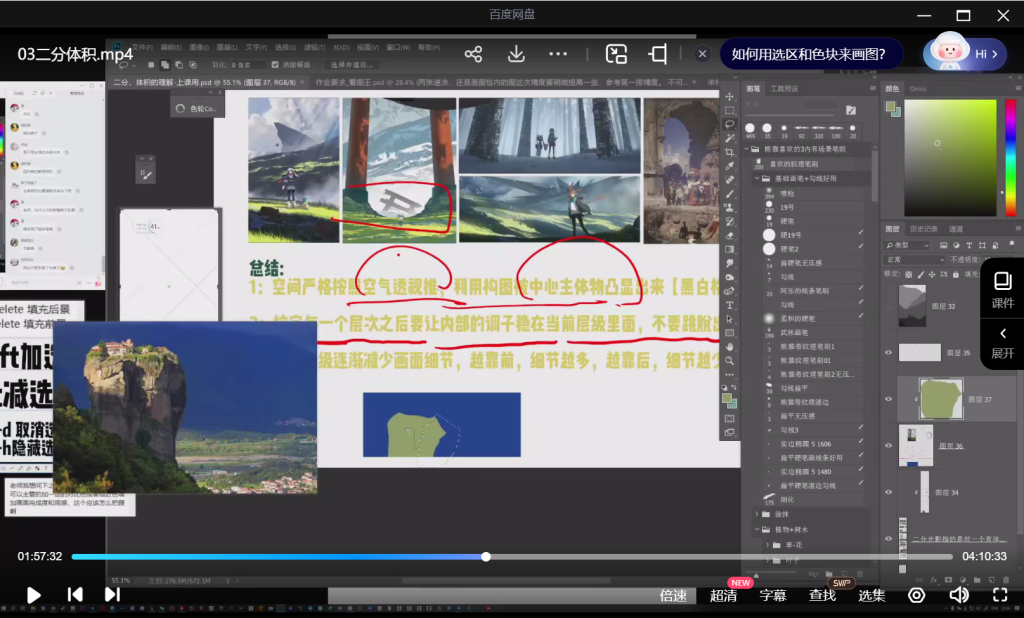
Task: Expand the 展开 side panel
Action: [1002, 343]
